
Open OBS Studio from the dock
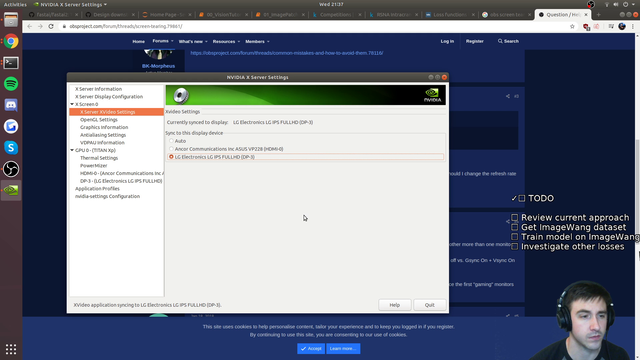click(11, 169)
